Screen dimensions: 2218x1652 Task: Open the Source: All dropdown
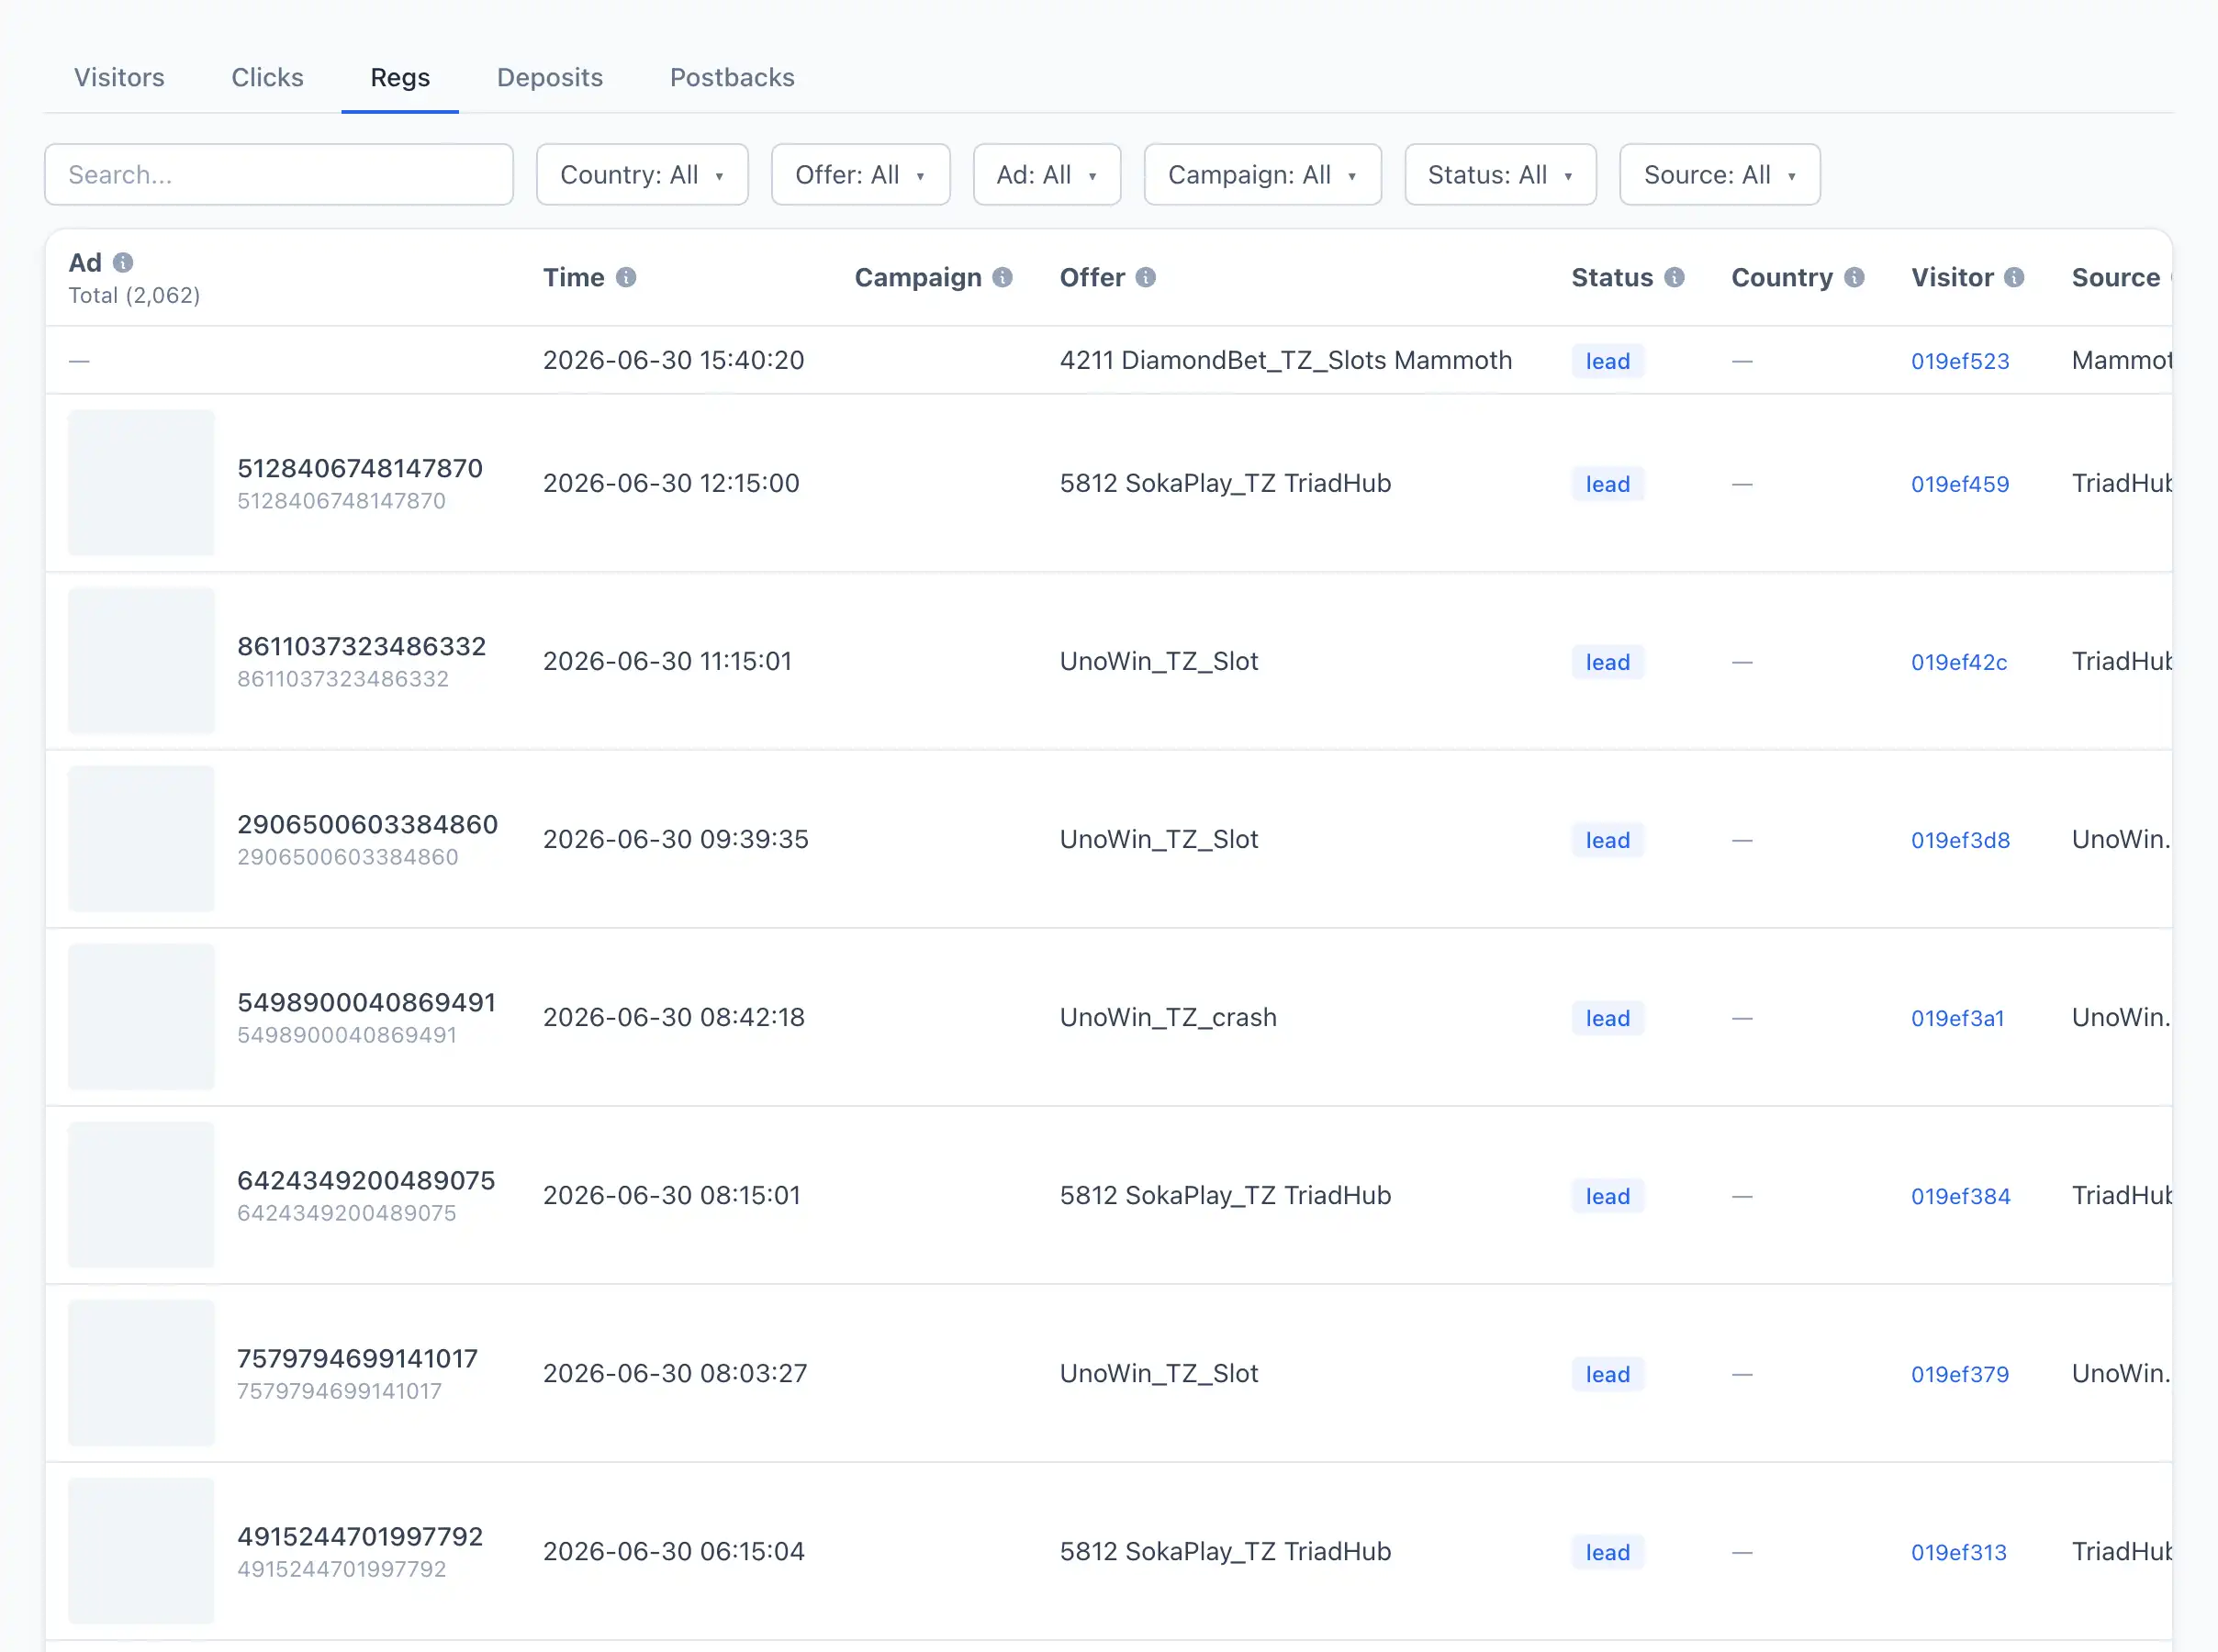point(1720,175)
